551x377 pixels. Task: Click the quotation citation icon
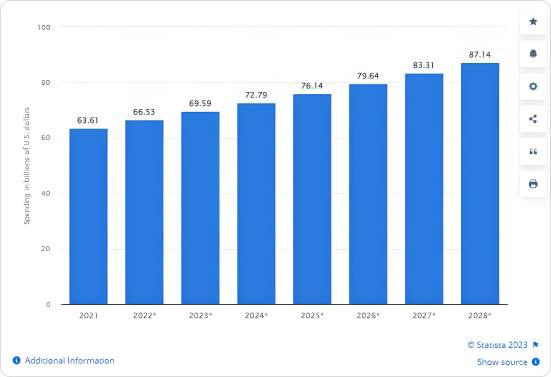point(533,151)
